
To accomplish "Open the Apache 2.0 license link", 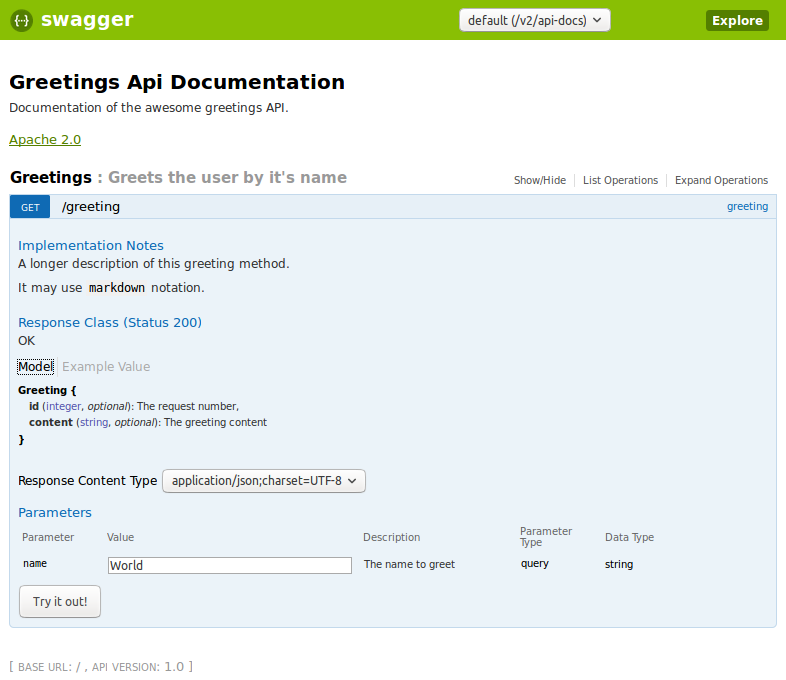I will [45, 140].
